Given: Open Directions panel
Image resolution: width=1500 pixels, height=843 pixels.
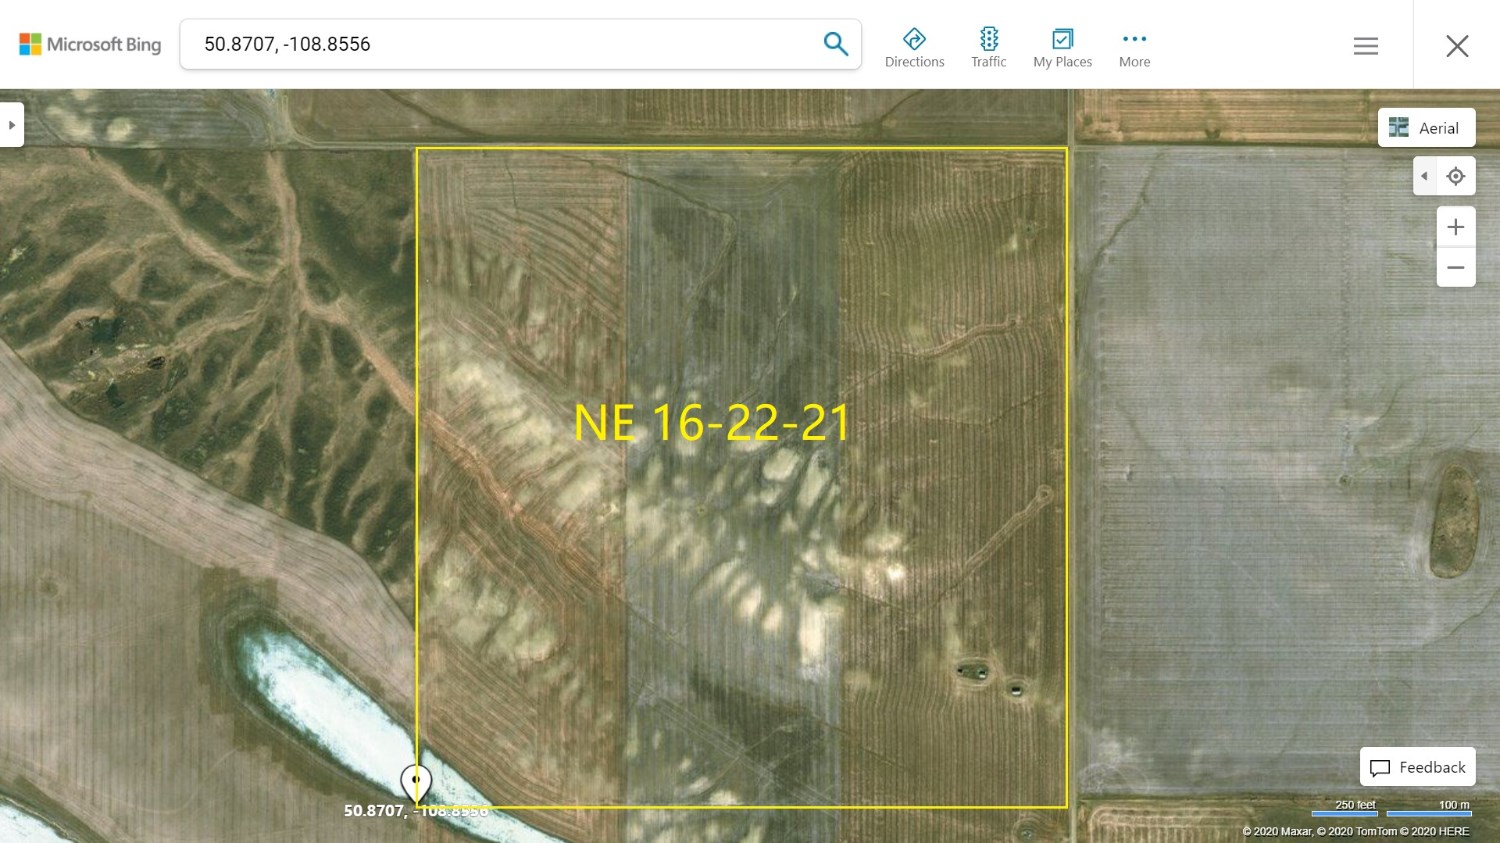Looking at the screenshot, I should point(914,48).
